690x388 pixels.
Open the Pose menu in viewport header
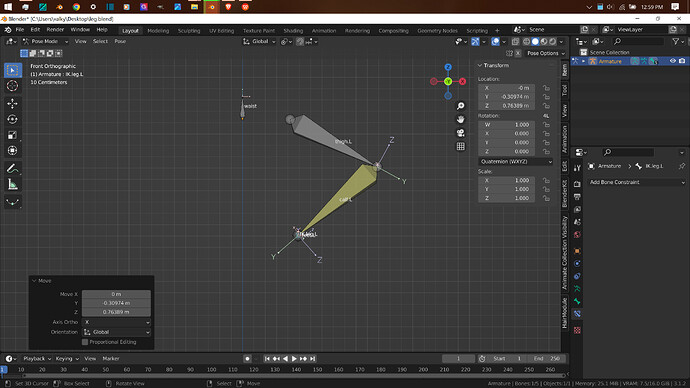click(x=120, y=41)
